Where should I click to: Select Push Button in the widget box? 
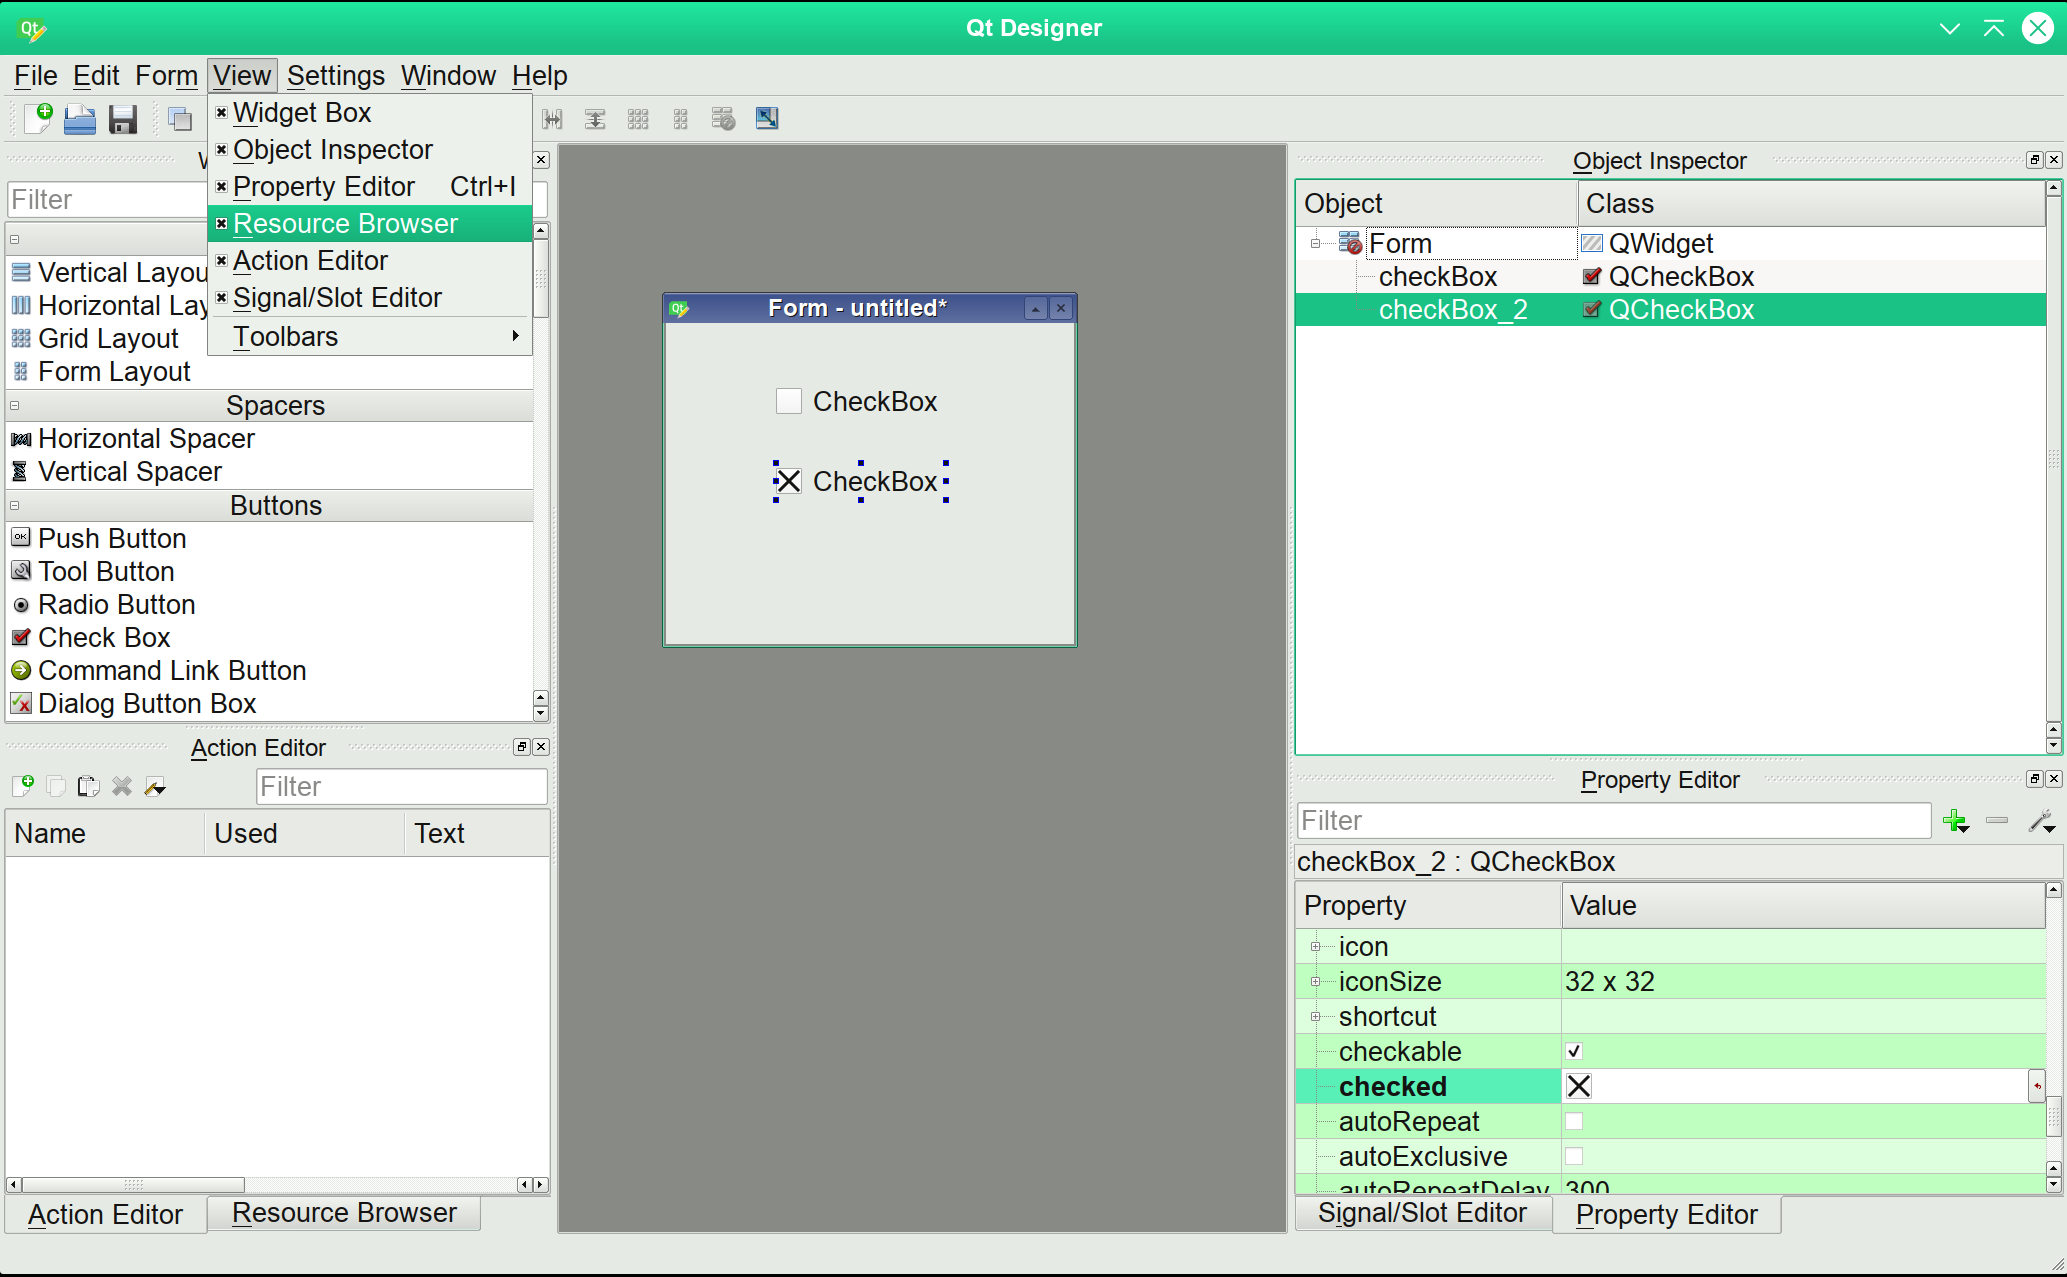pyautogui.click(x=112, y=539)
